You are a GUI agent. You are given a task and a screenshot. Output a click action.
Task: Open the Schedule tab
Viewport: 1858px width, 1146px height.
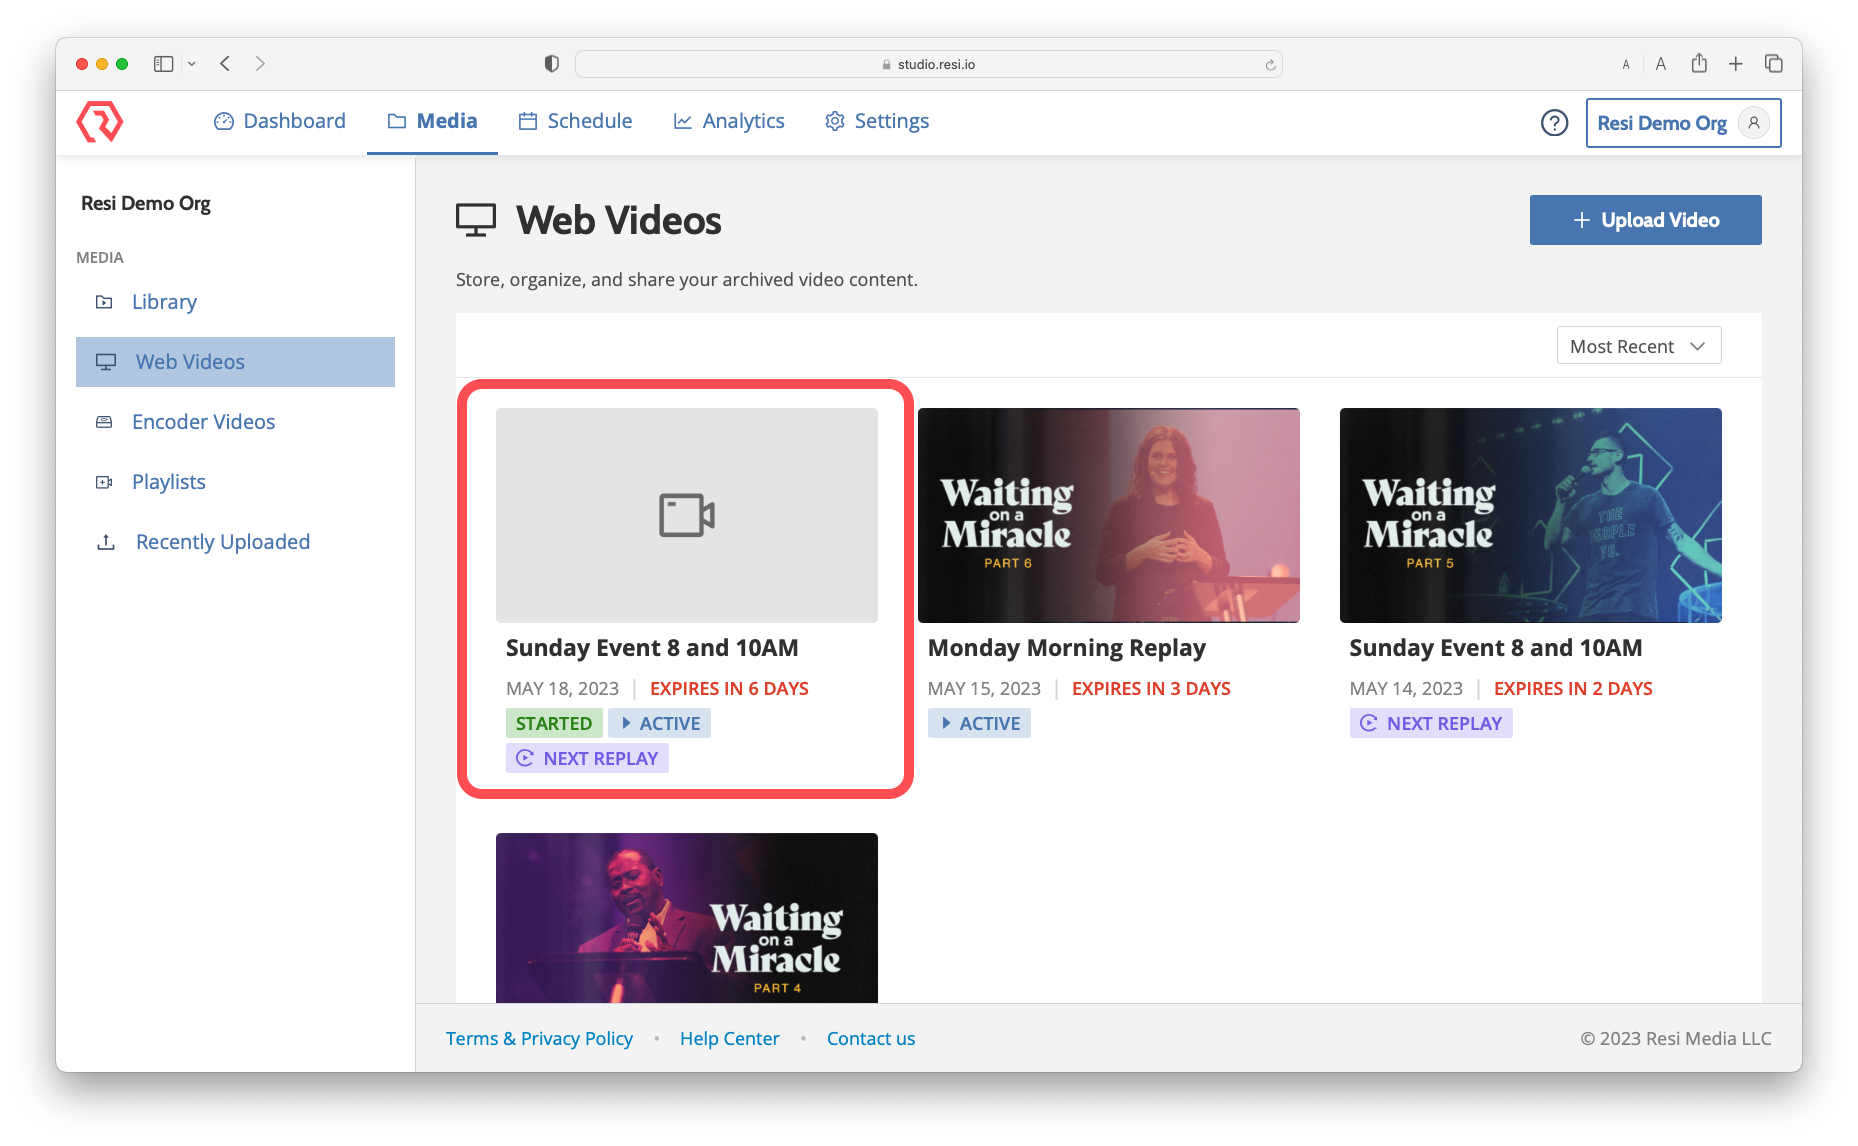point(575,121)
